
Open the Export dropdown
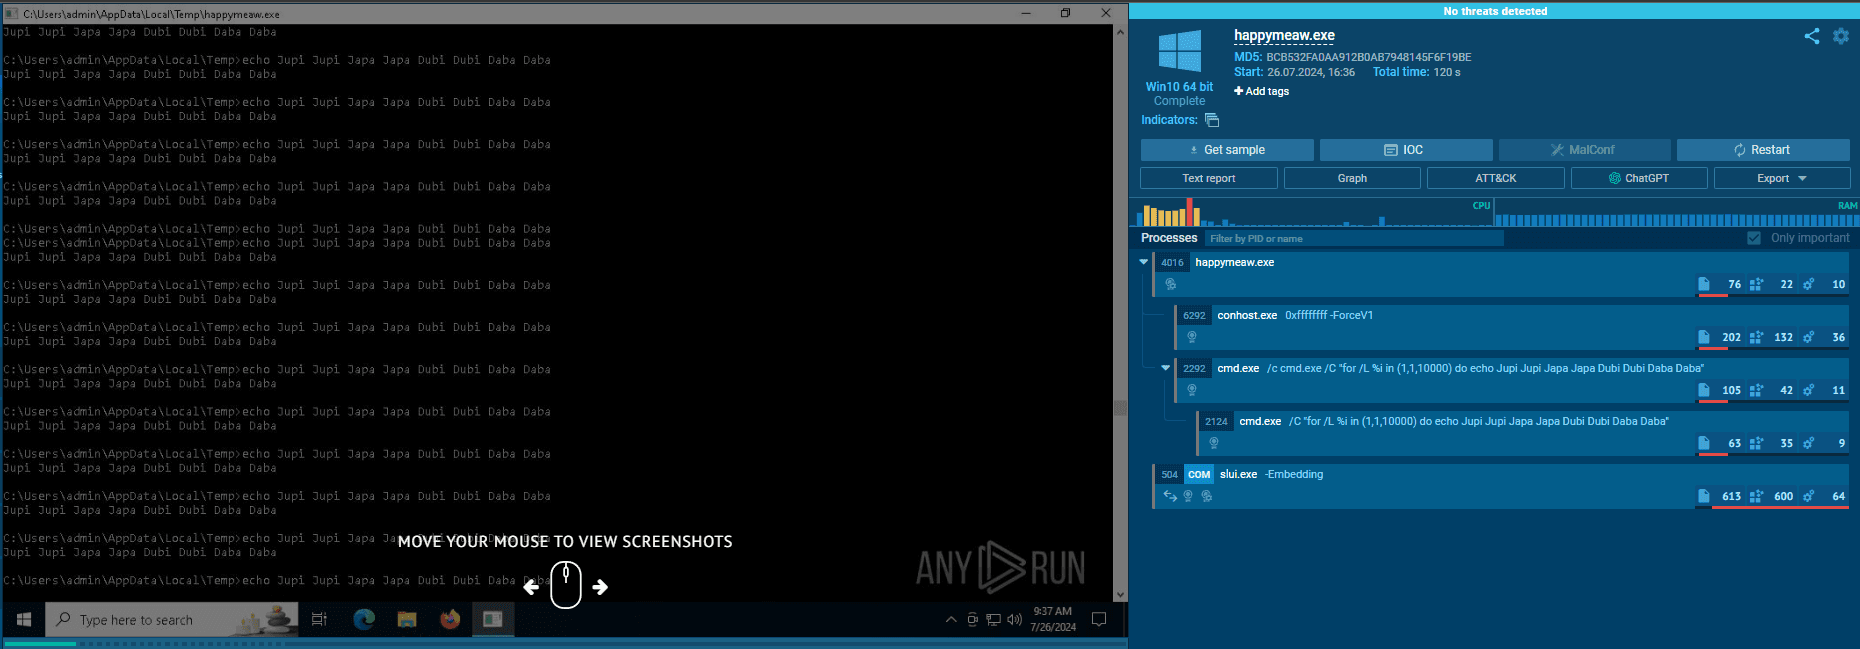pos(1781,178)
